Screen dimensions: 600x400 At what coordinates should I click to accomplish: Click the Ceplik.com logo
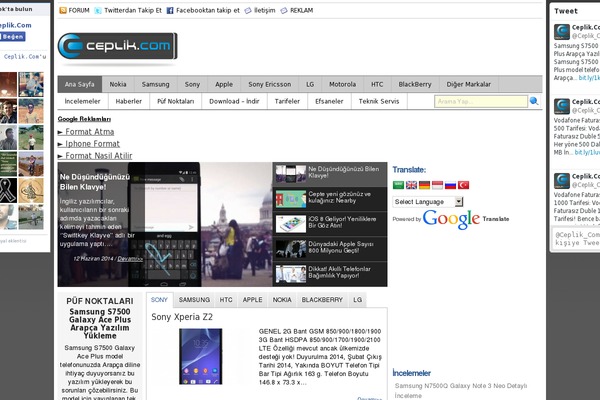pyautogui.click(x=117, y=46)
